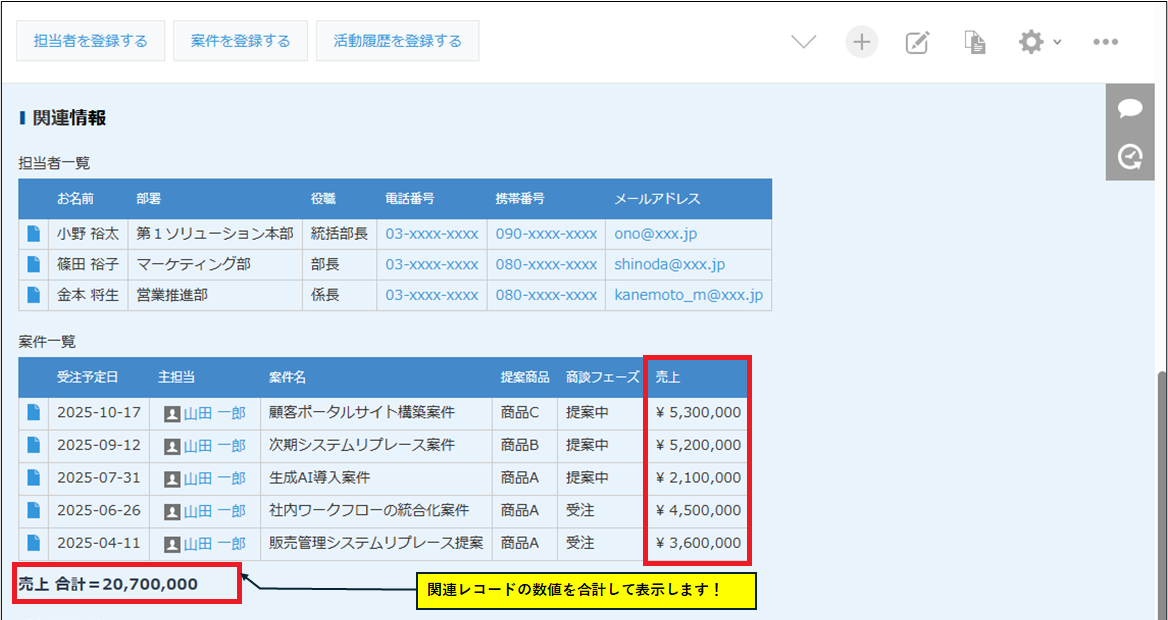The image size is (1168, 620).
Task: Click the add new record plus icon
Action: pyautogui.click(x=861, y=42)
